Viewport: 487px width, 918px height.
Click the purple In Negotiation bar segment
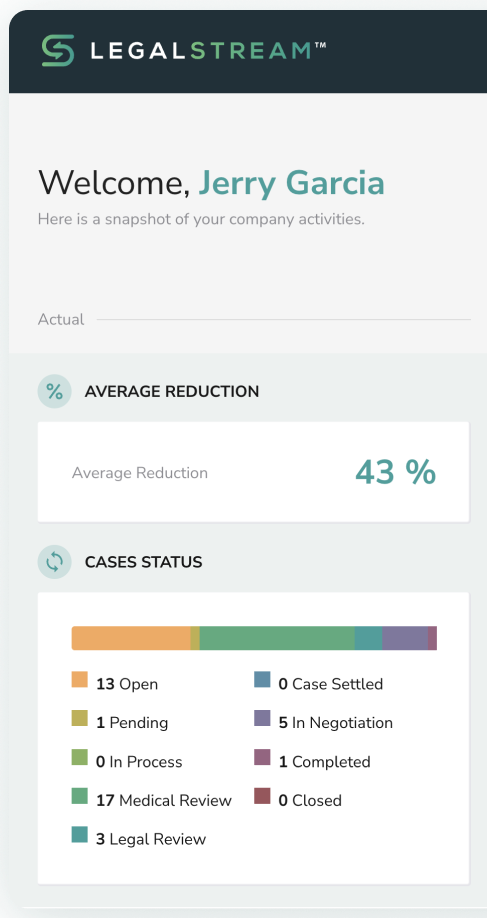pos(405,638)
